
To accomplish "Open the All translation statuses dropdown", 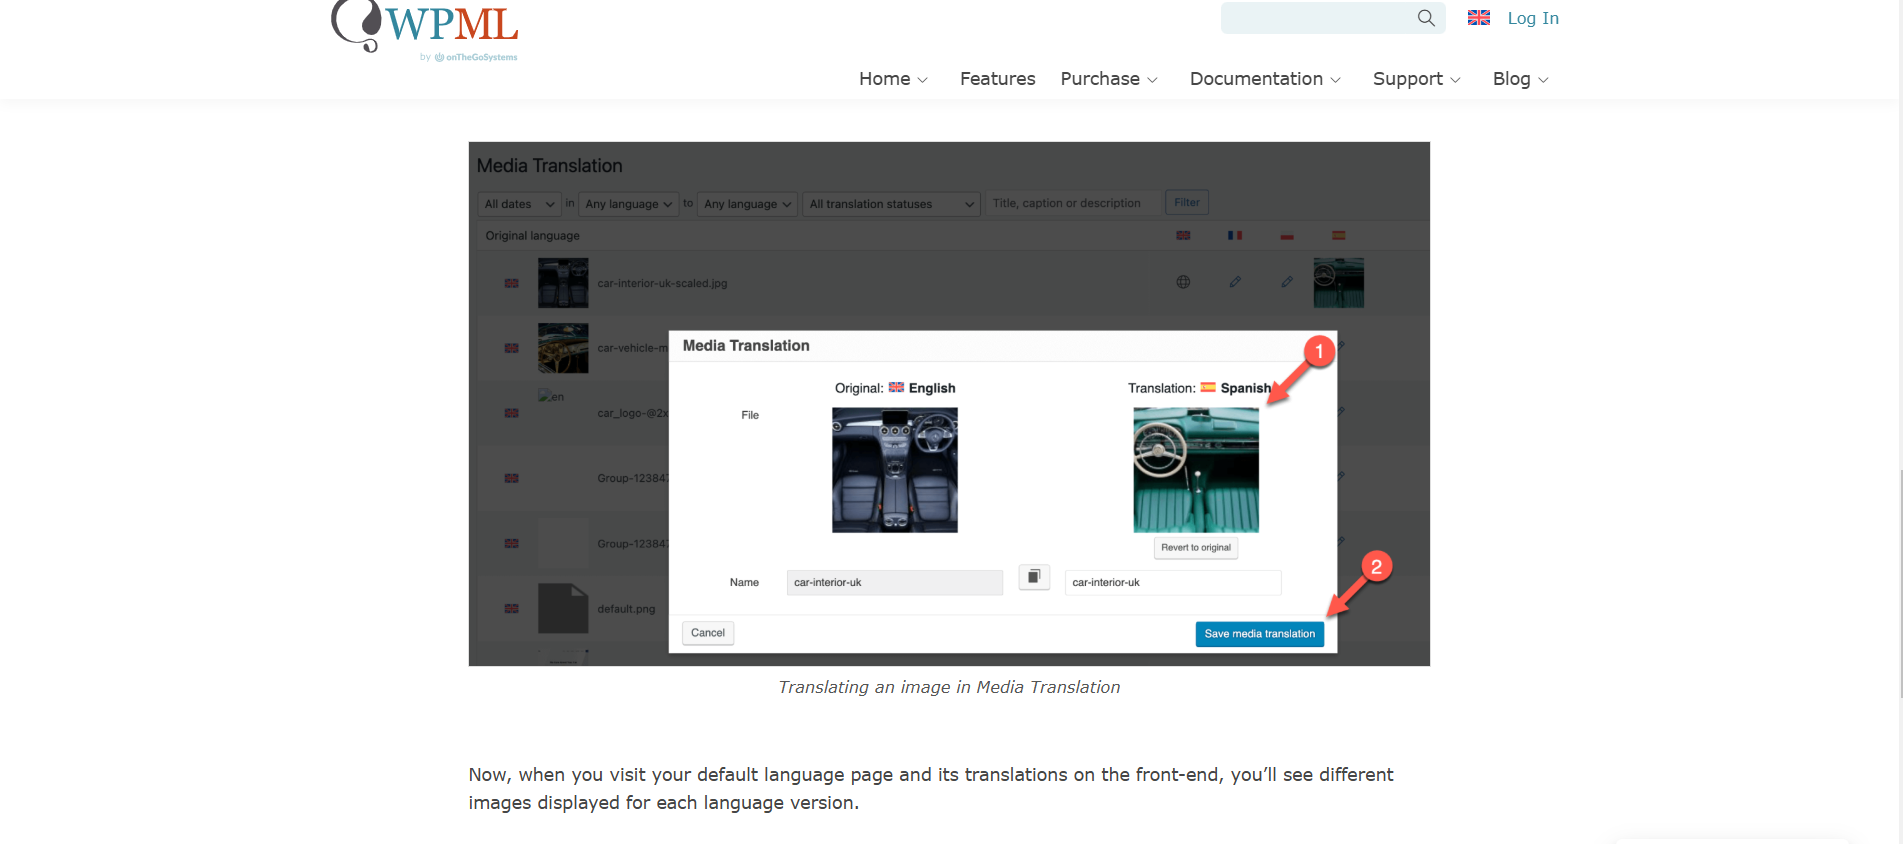I will (891, 204).
